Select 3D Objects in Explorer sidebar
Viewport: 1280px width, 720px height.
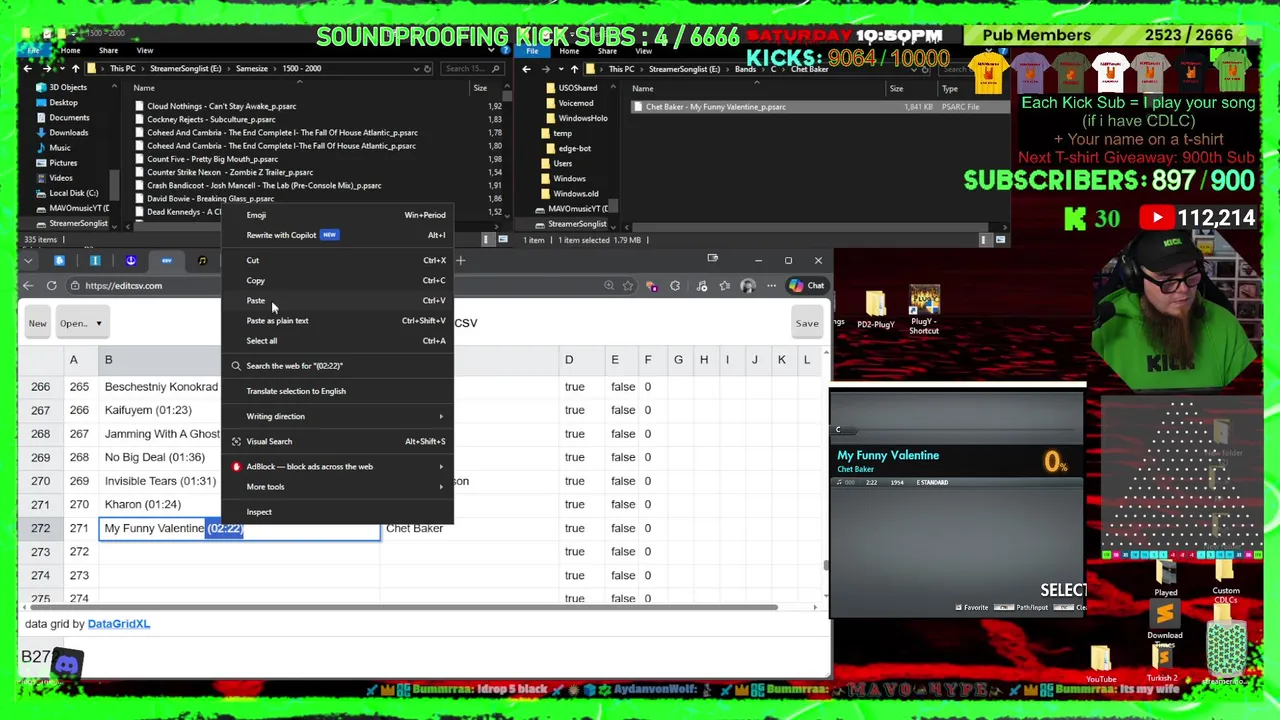pyautogui.click(x=68, y=87)
